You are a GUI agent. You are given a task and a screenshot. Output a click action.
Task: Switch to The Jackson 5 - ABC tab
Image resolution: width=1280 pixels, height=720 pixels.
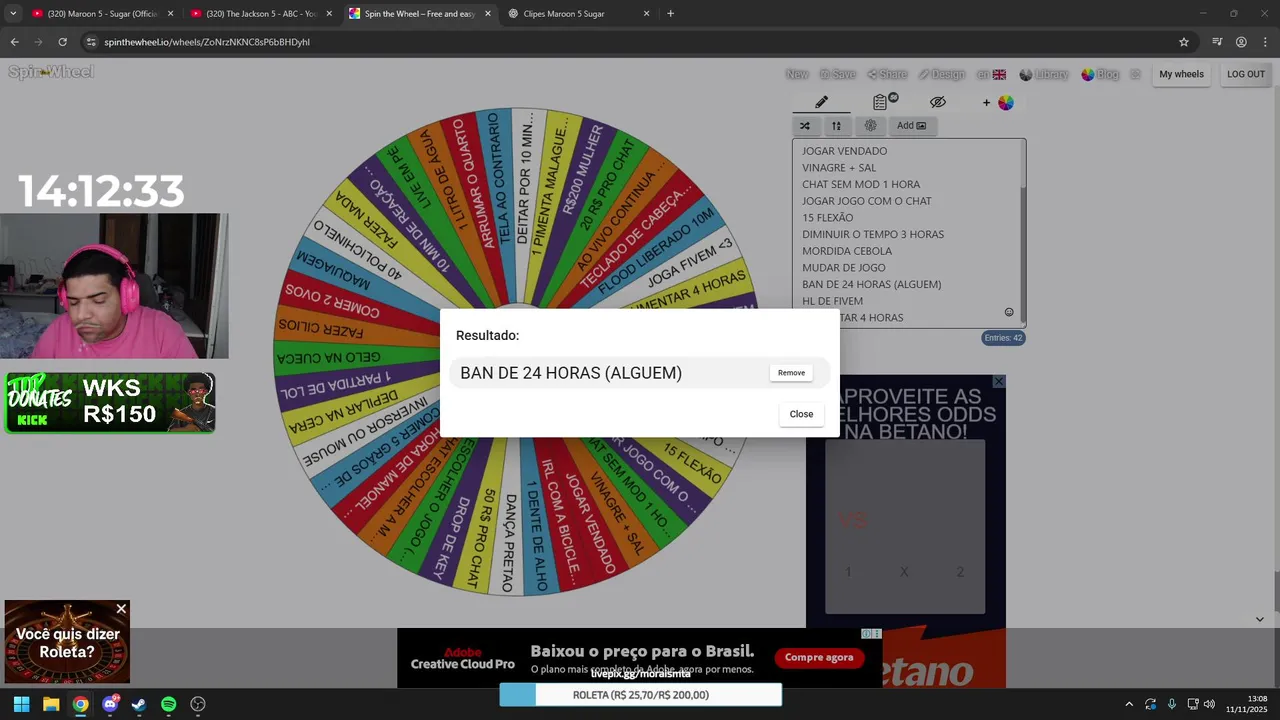point(261,14)
